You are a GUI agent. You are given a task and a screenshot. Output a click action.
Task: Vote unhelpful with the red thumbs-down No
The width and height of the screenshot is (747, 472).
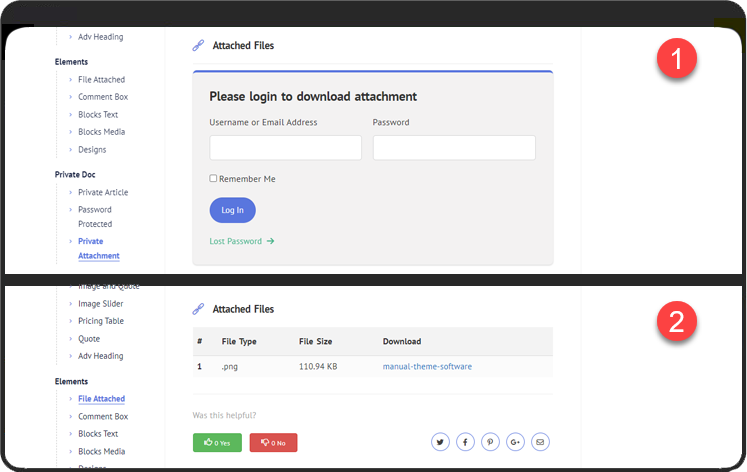pyautogui.click(x=273, y=442)
